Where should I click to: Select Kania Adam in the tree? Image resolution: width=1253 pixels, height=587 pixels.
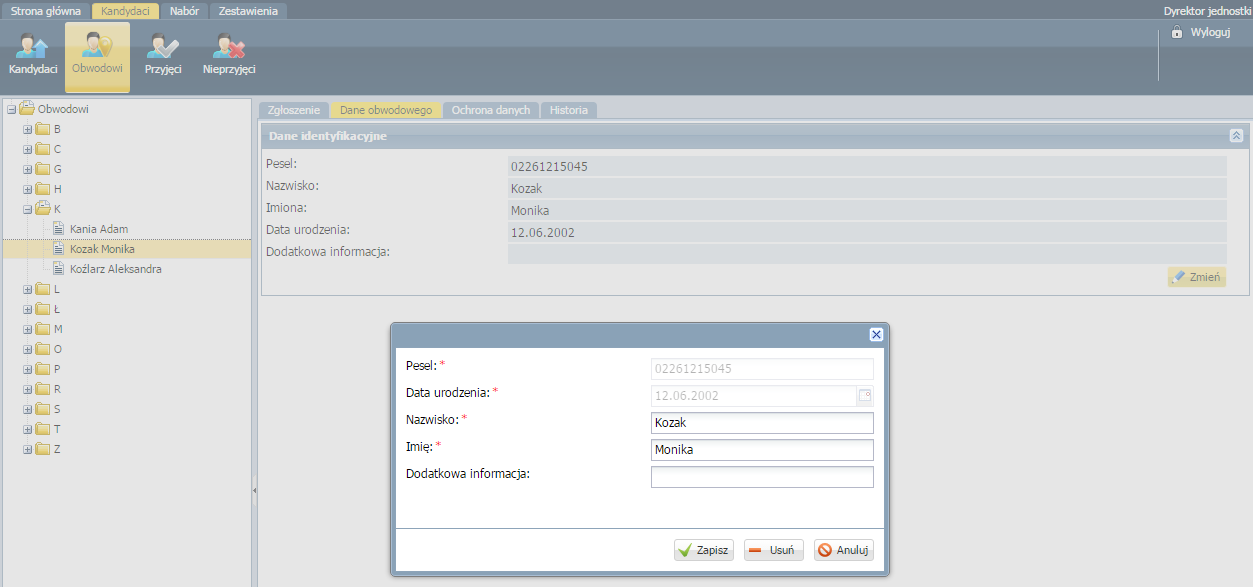[x=99, y=229]
